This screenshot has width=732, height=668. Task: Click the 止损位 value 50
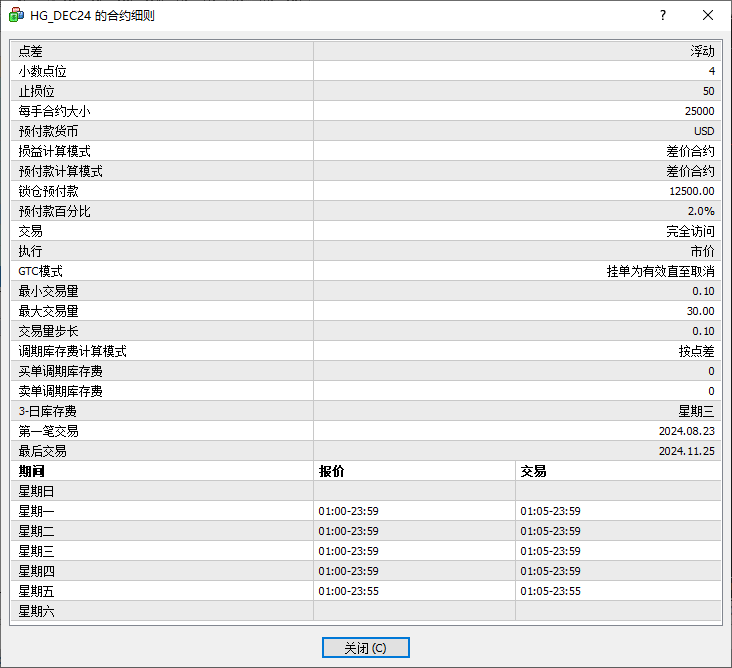pyautogui.click(x=708, y=91)
